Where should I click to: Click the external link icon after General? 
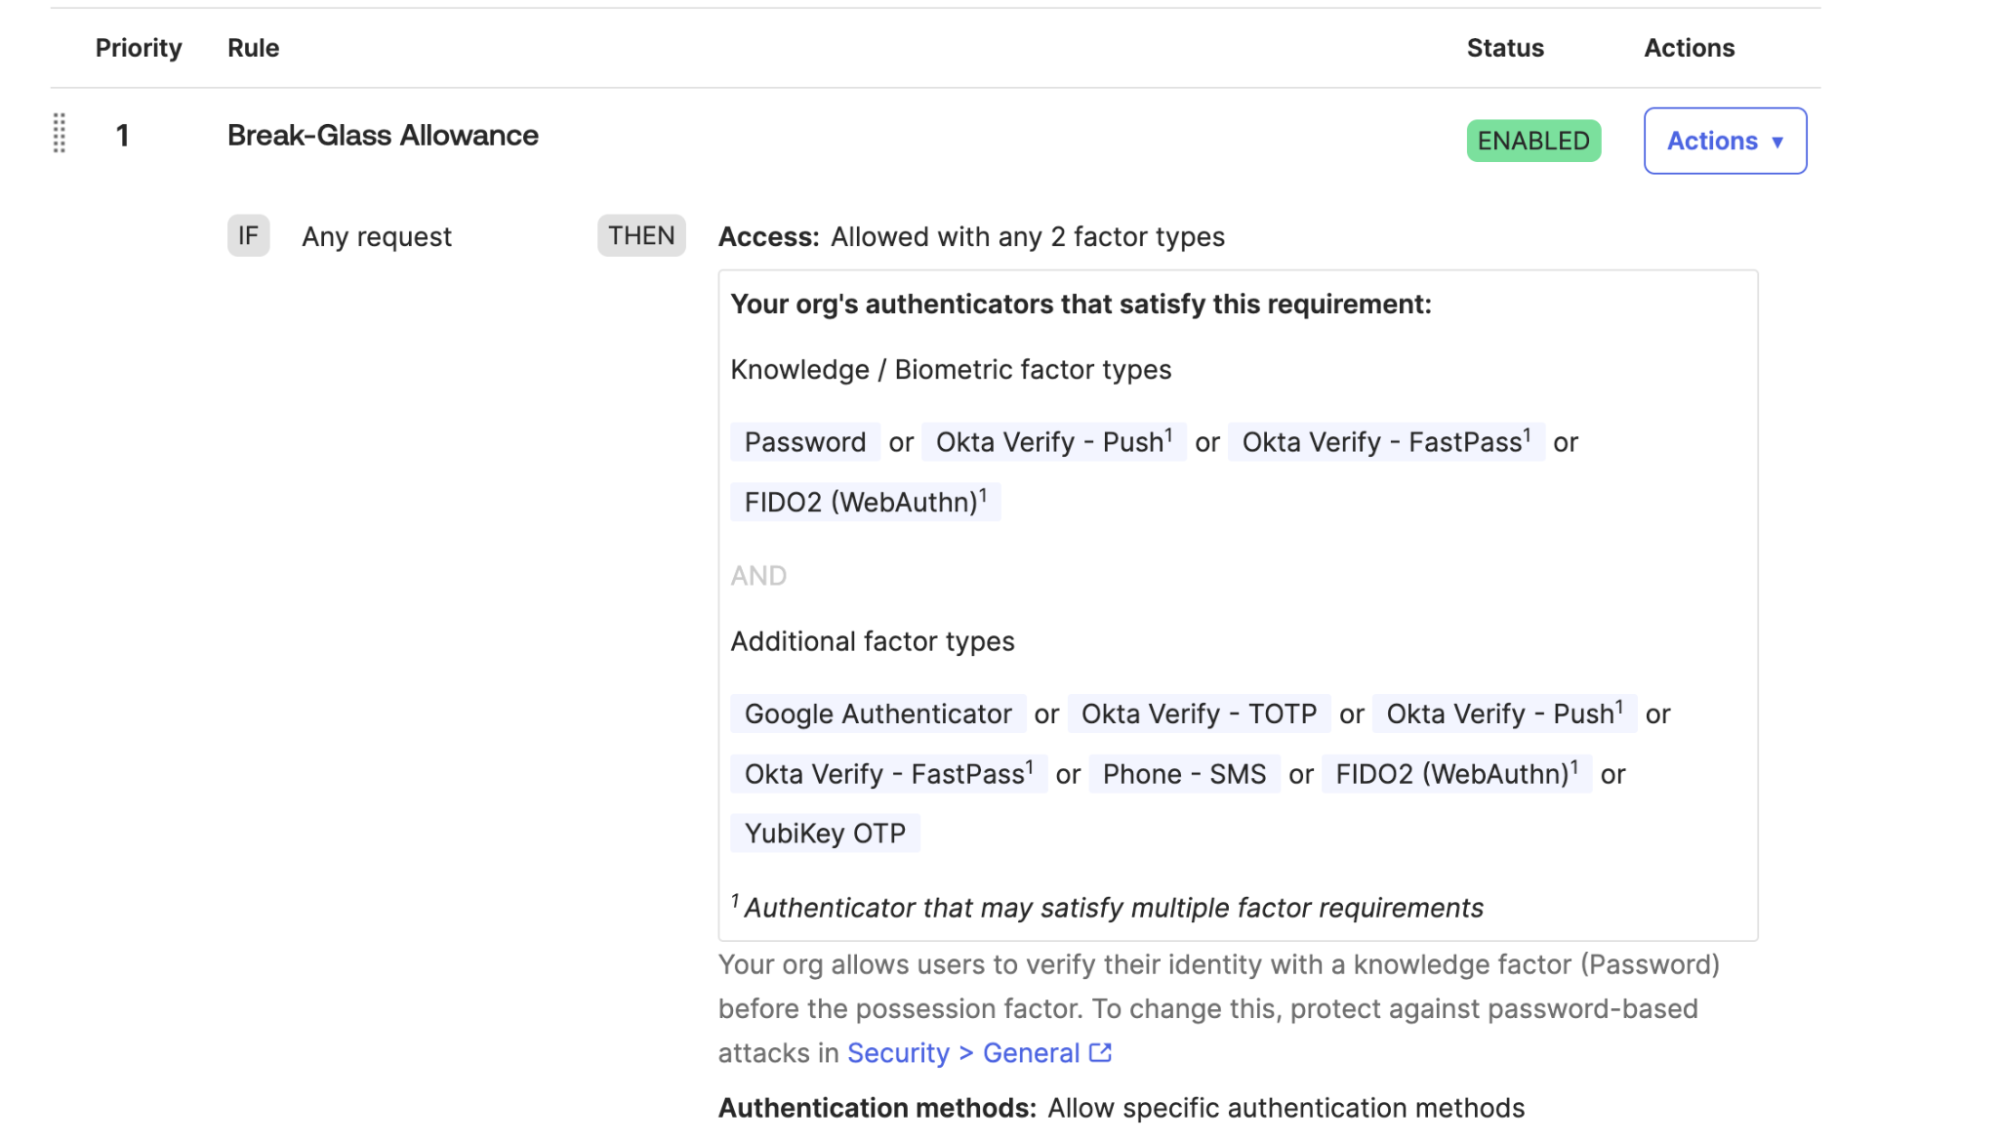point(1100,1053)
